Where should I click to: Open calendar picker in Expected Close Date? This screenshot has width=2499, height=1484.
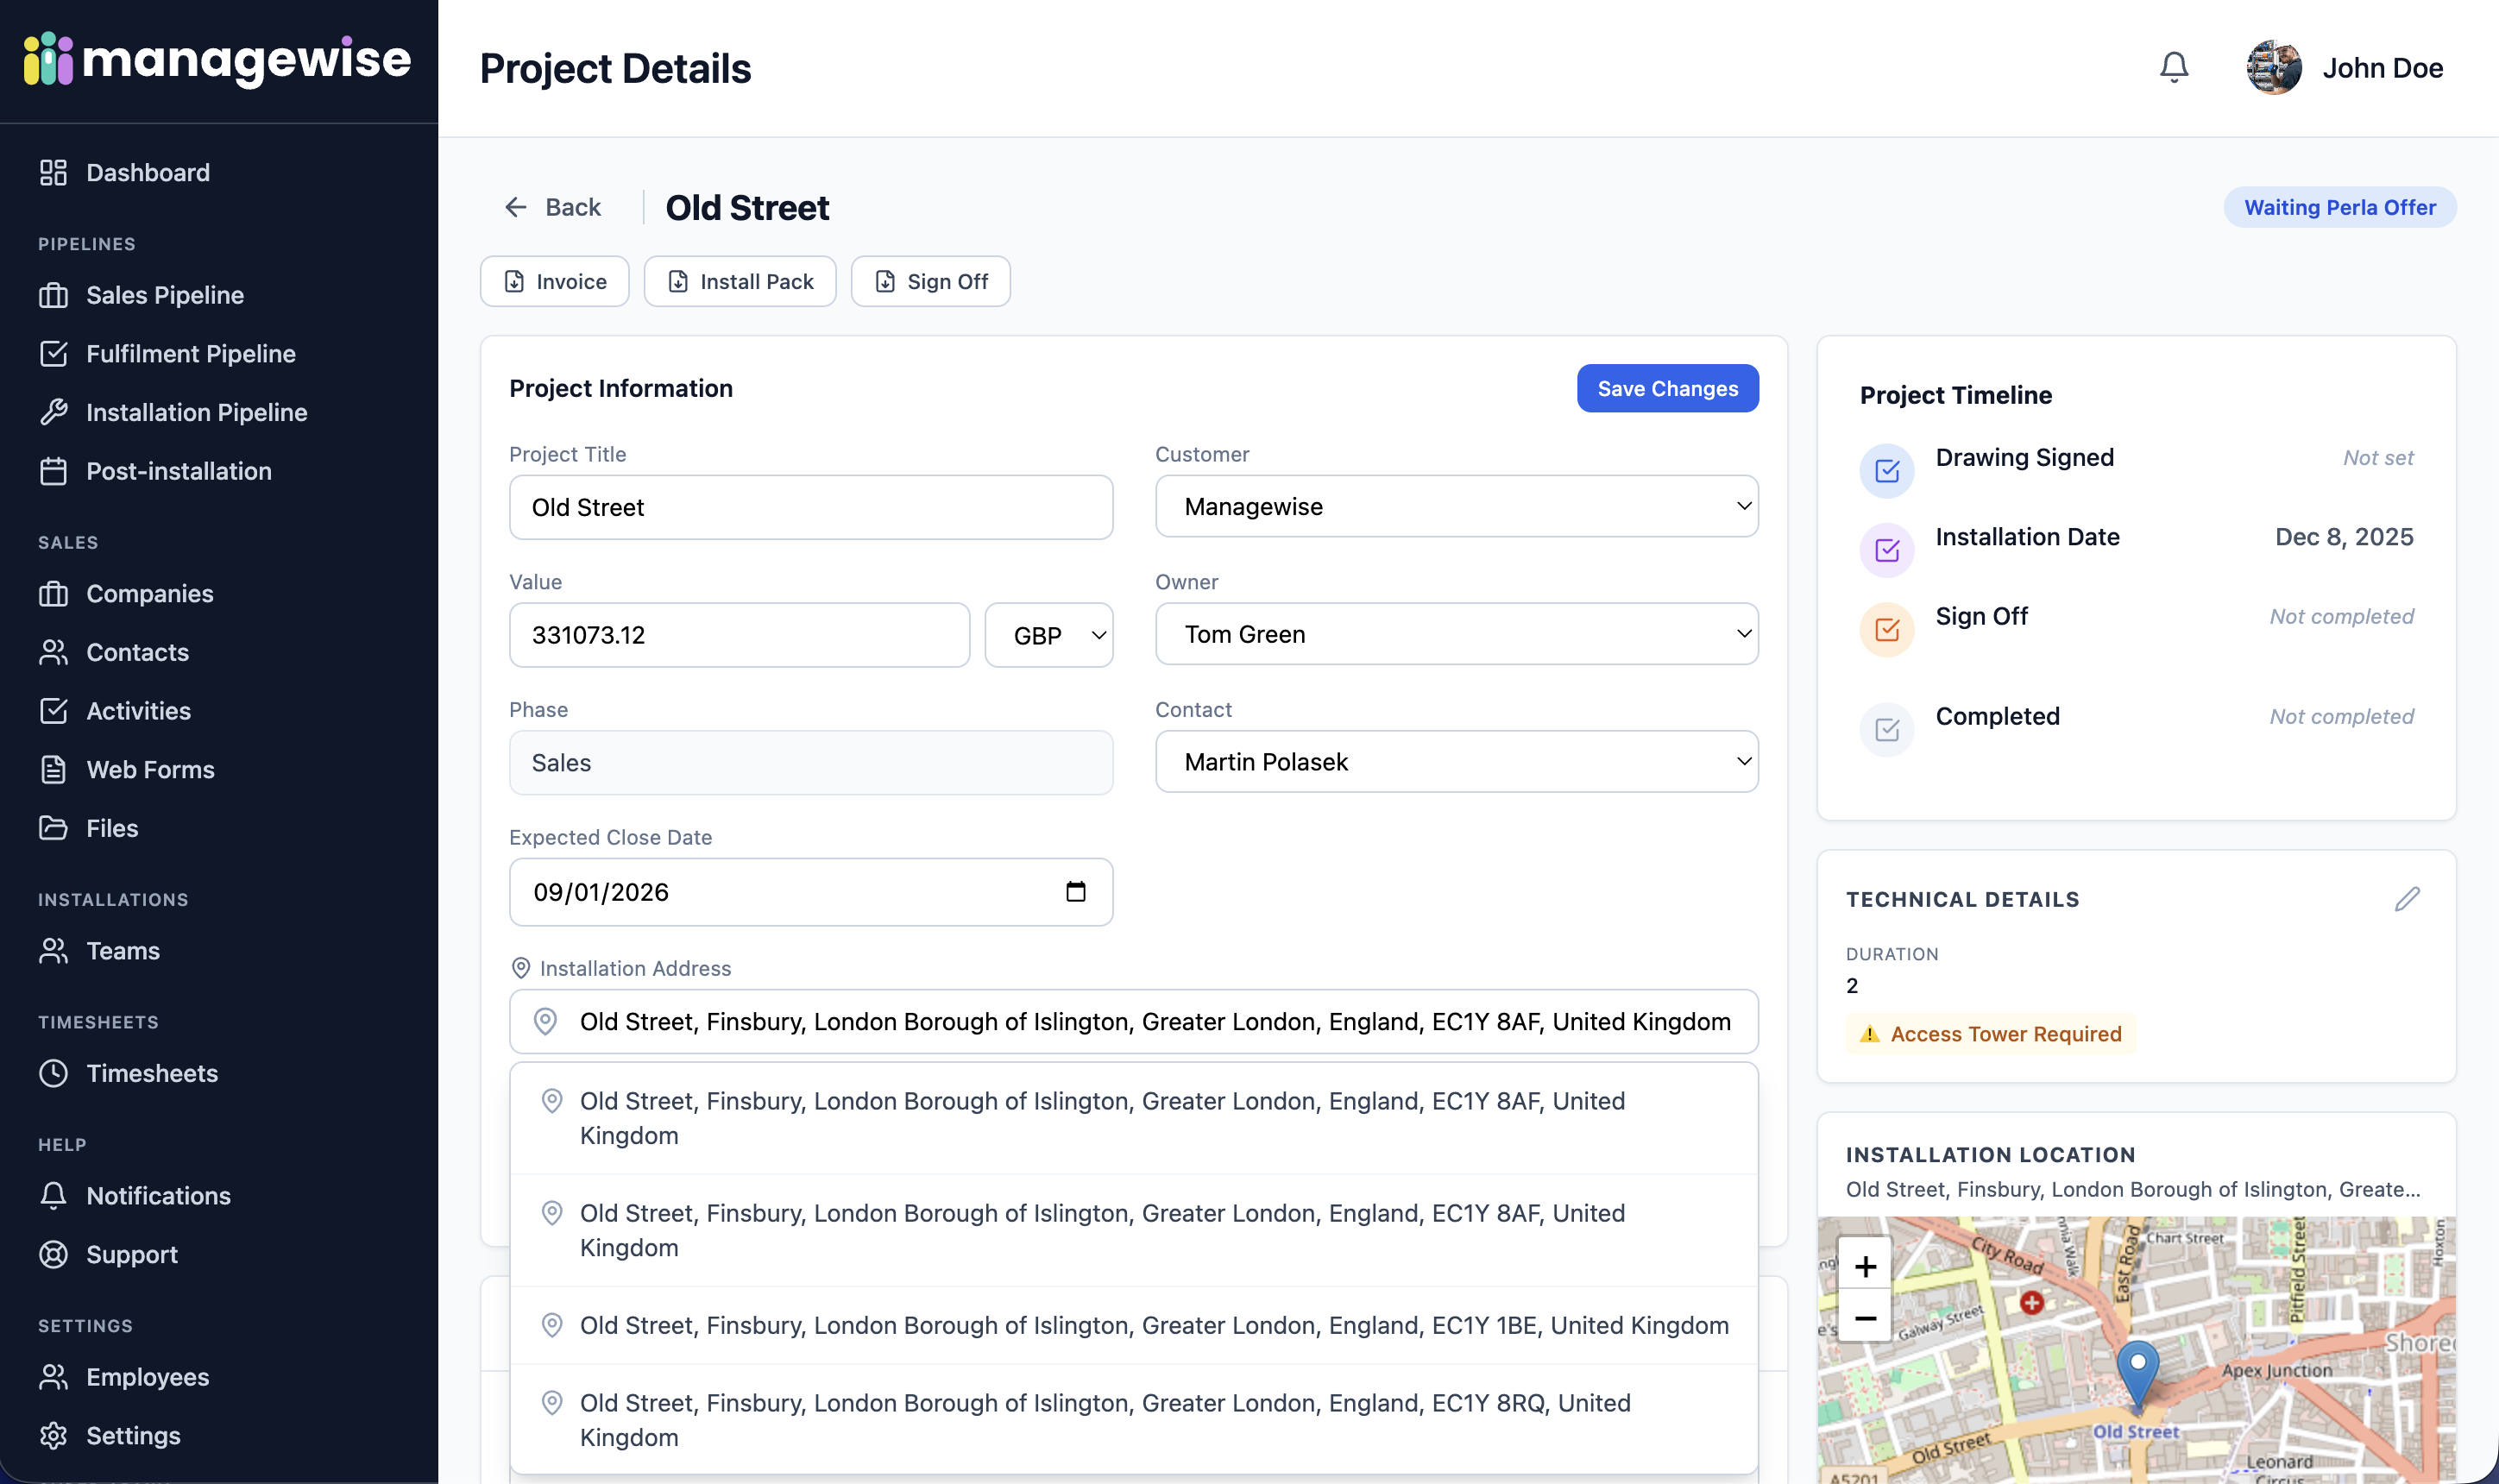click(x=1075, y=891)
